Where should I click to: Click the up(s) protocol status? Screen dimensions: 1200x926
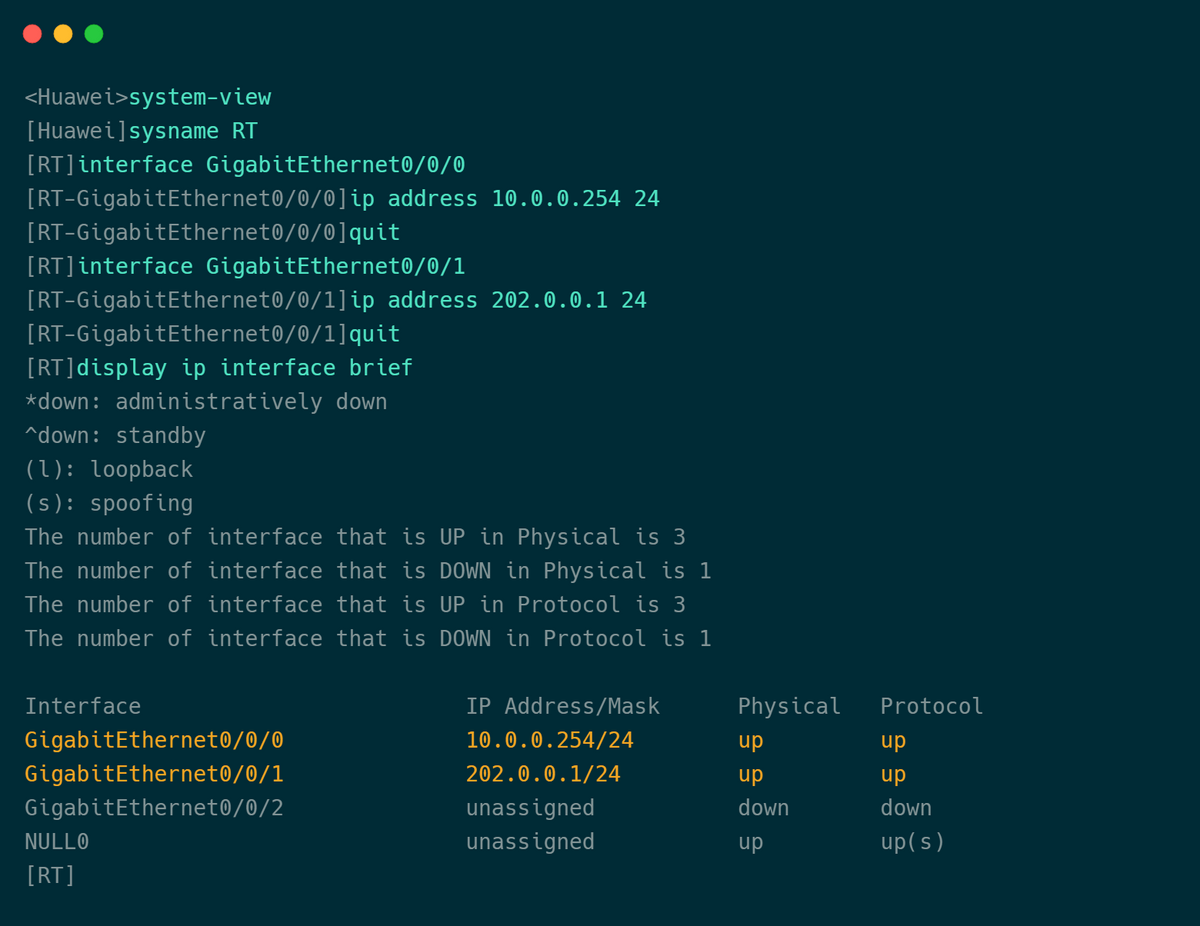(x=912, y=842)
